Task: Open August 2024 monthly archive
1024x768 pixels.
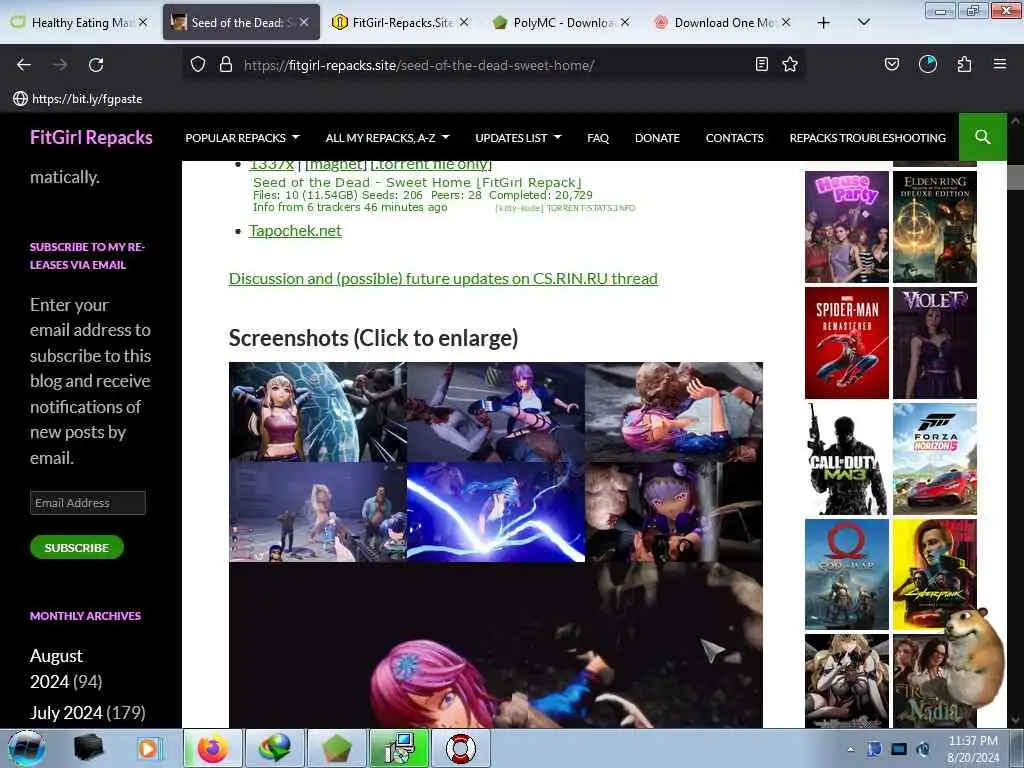Action: tap(56, 668)
